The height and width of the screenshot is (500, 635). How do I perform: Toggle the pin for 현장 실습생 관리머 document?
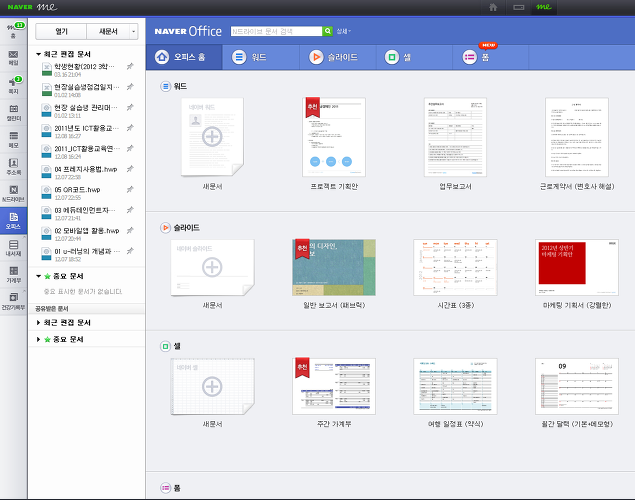pos(130,107)
